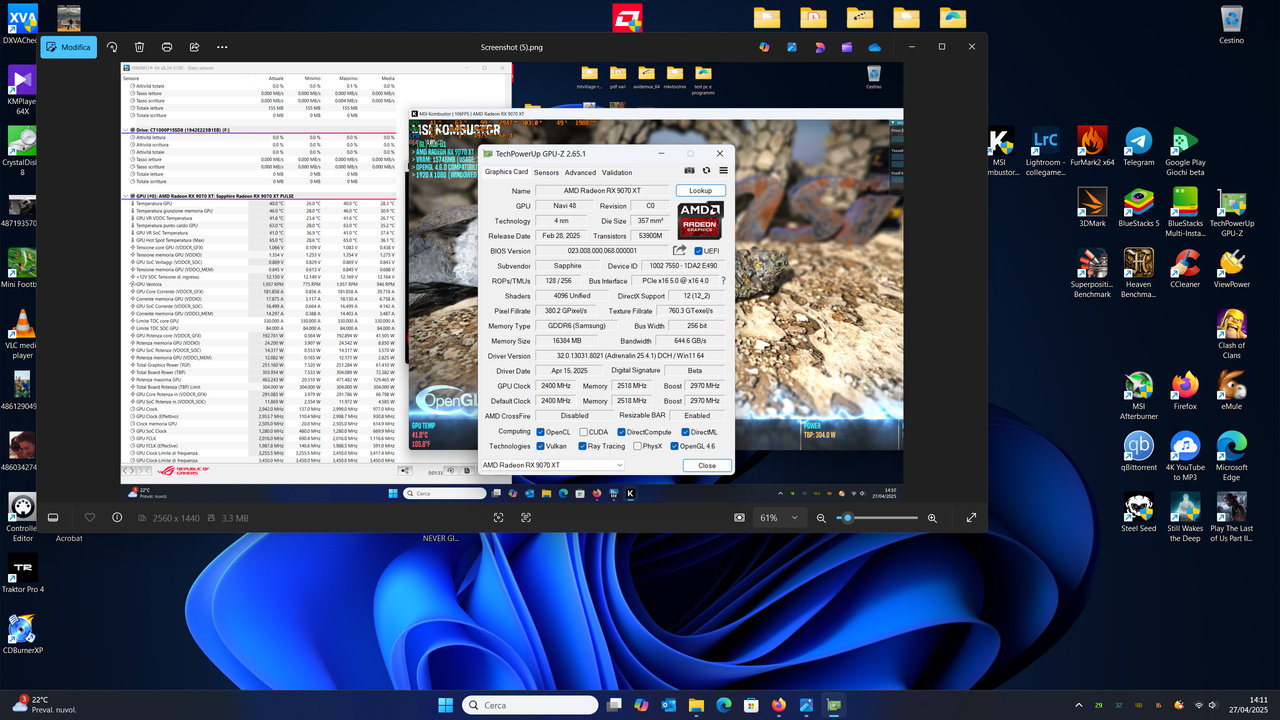Viewport: 1280px width, 720px height.
Task: Rotate the photo with the rotate icon
Action: [112, 47]
